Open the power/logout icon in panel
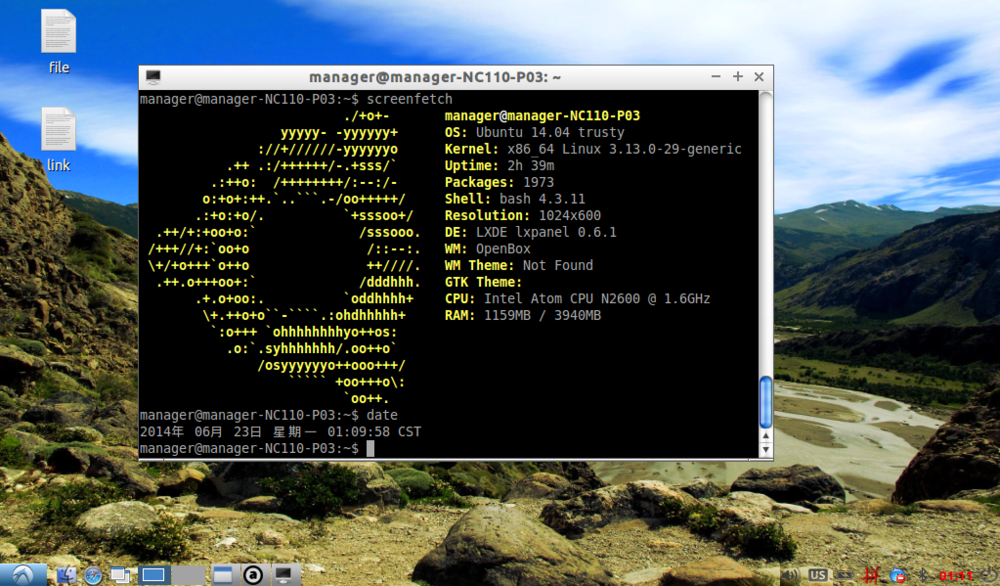The width and height of the screenshot is (1000, 586). coord(989,576)
